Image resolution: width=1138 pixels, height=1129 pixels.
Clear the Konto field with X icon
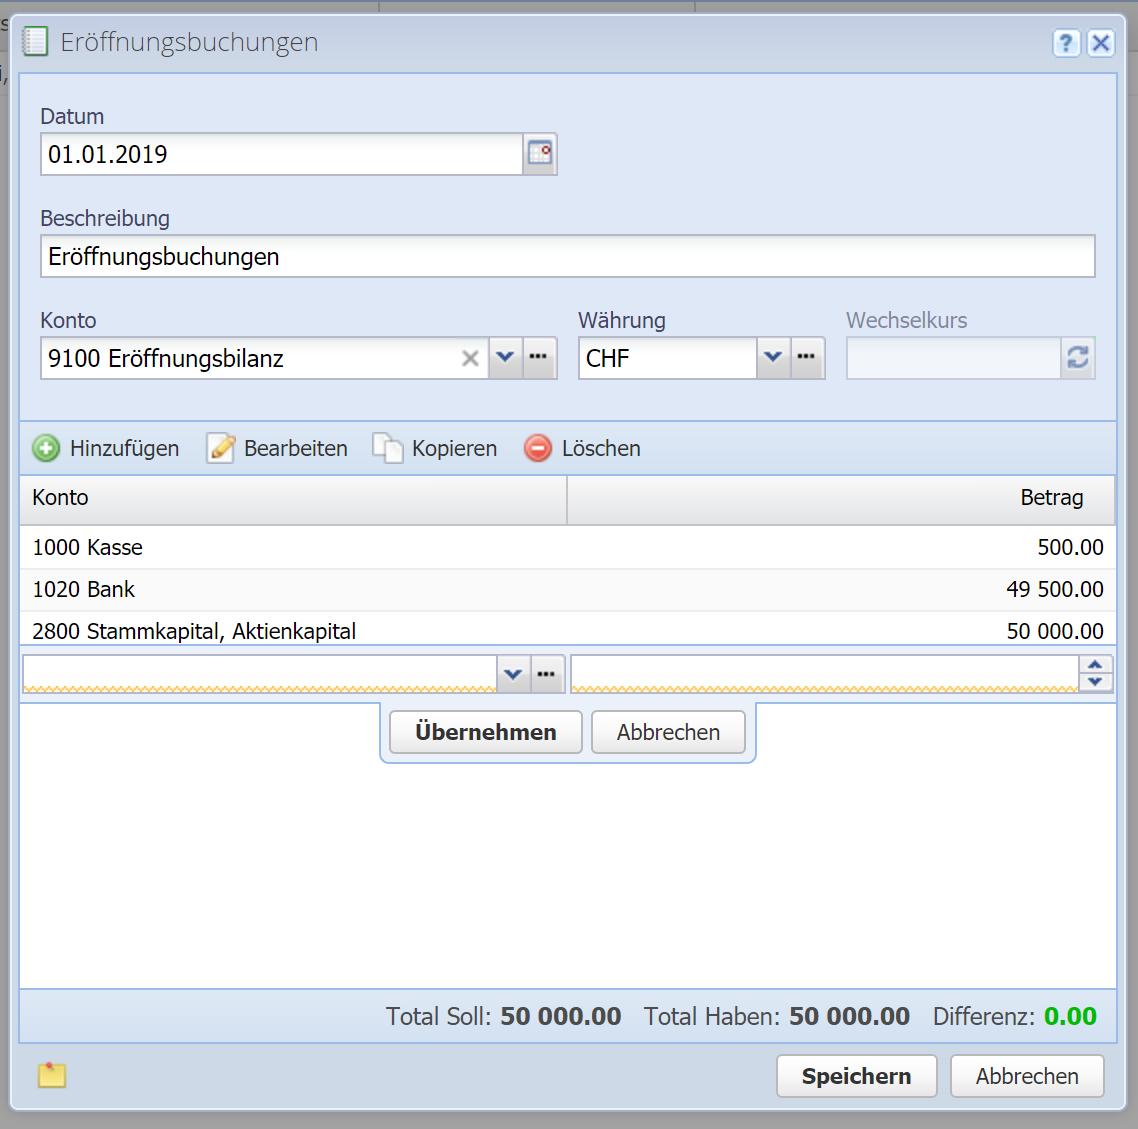470,358
